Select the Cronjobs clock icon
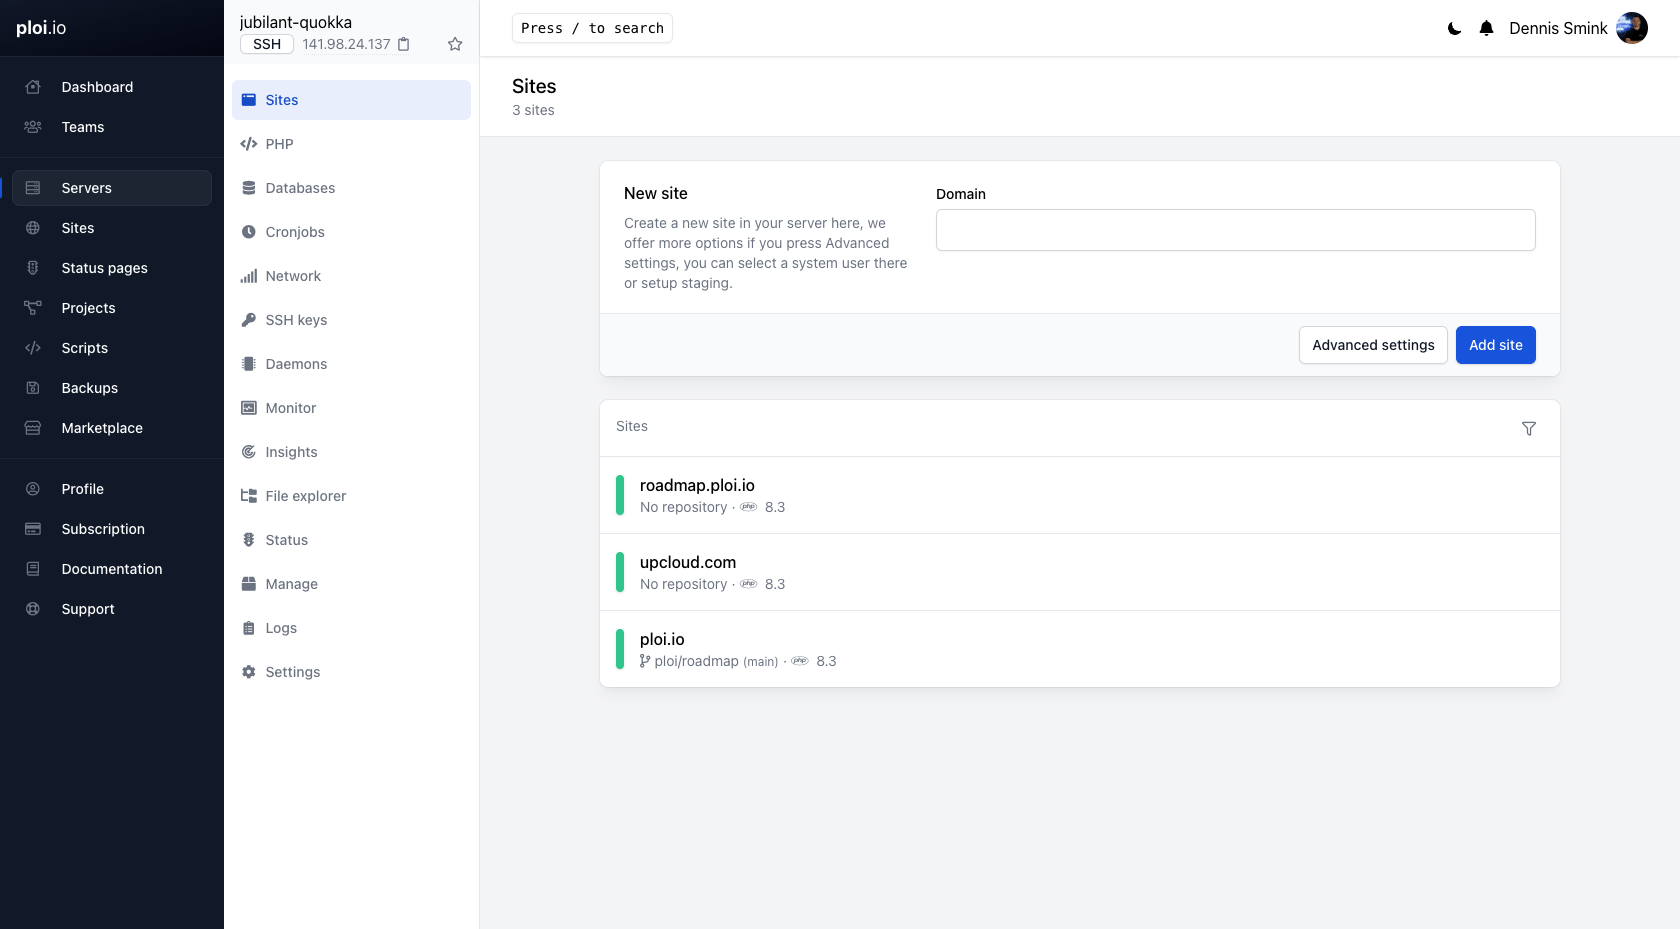This screenshot has height=929, width=1680. tap(249, 232)
